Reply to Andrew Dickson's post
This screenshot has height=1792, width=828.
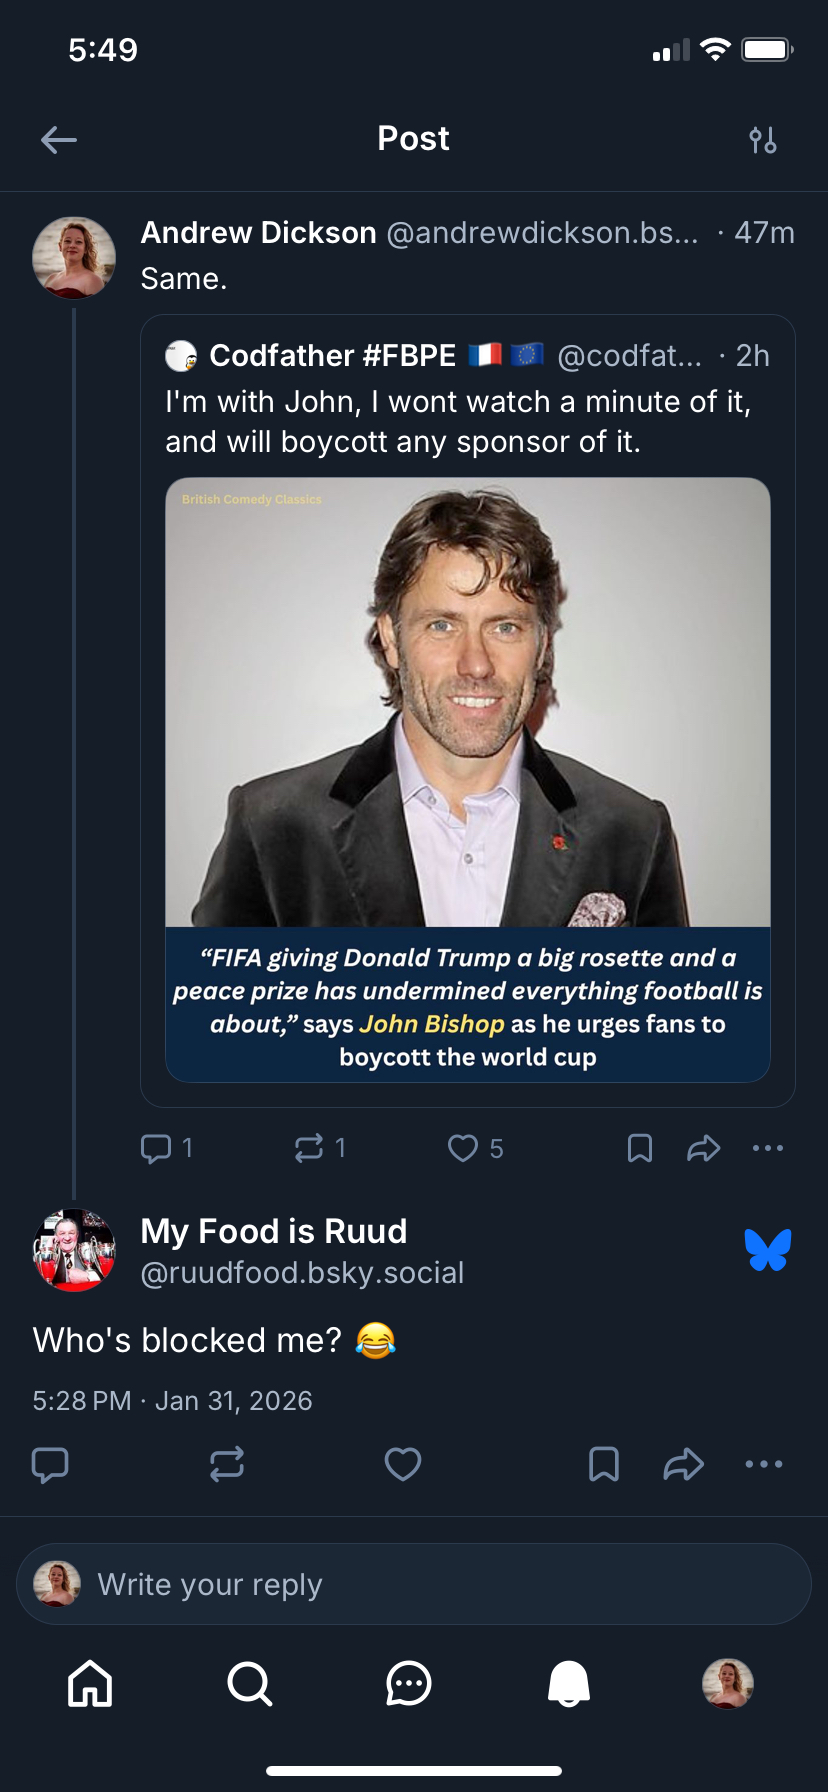156,1148
